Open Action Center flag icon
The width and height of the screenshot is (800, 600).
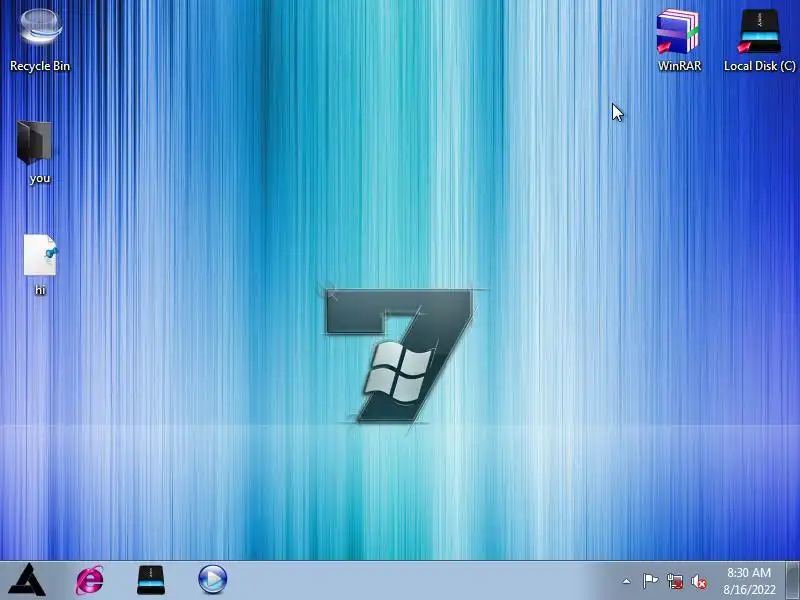pyautogui.click(x=650, y=581)
